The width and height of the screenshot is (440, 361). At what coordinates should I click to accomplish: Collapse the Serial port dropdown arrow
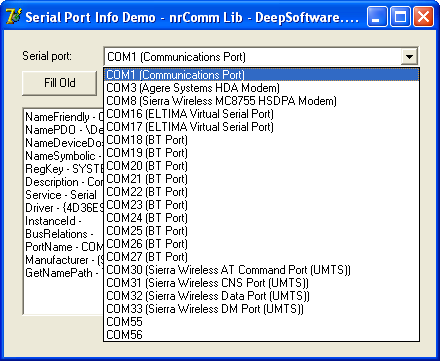409,57
